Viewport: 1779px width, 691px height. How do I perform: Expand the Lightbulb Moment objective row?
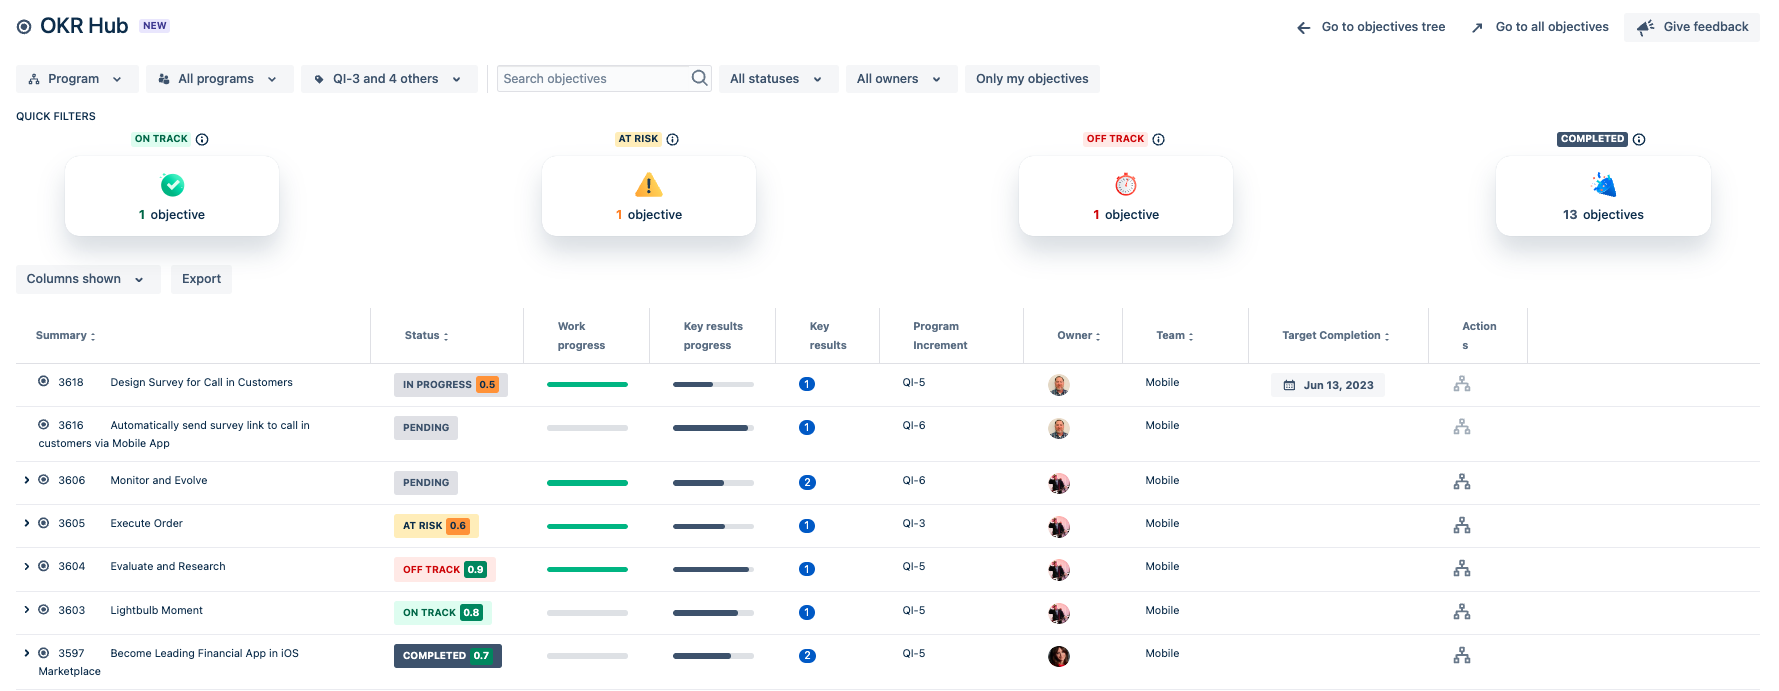pos(27,610)
